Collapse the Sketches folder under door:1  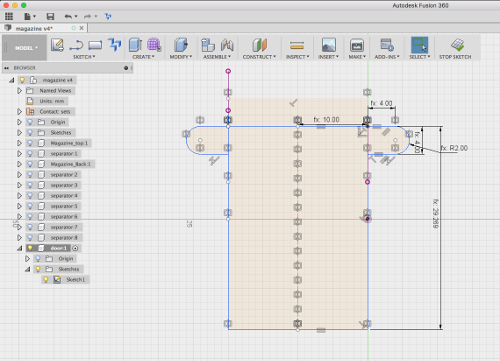[x=28, y=269]
